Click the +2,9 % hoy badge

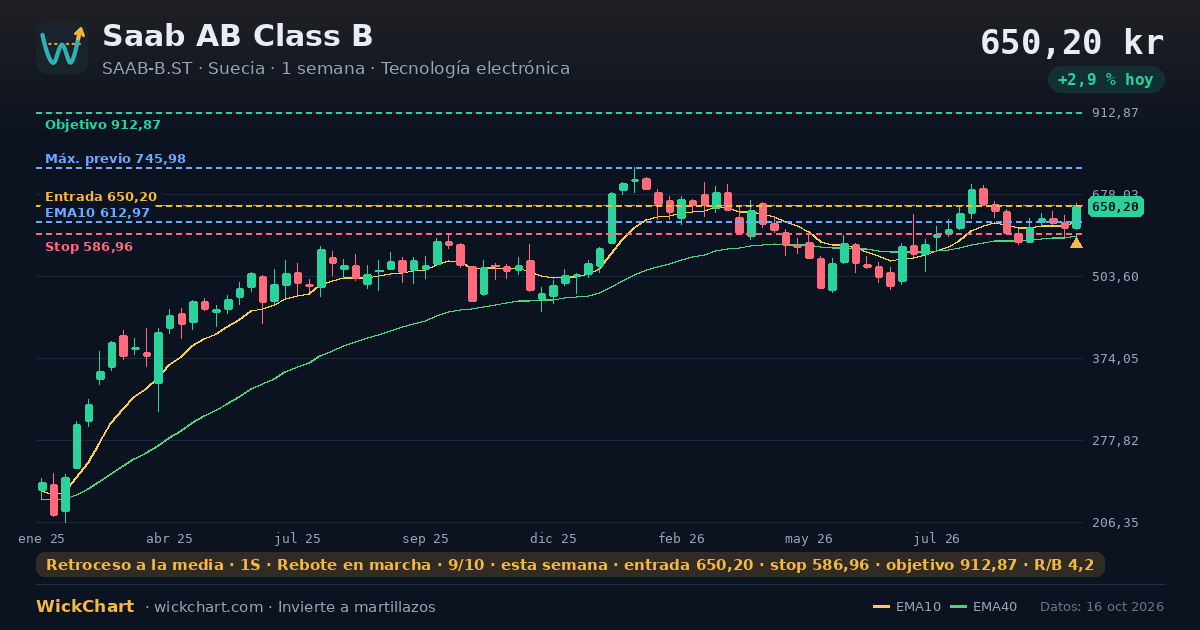pos(1106,80)
